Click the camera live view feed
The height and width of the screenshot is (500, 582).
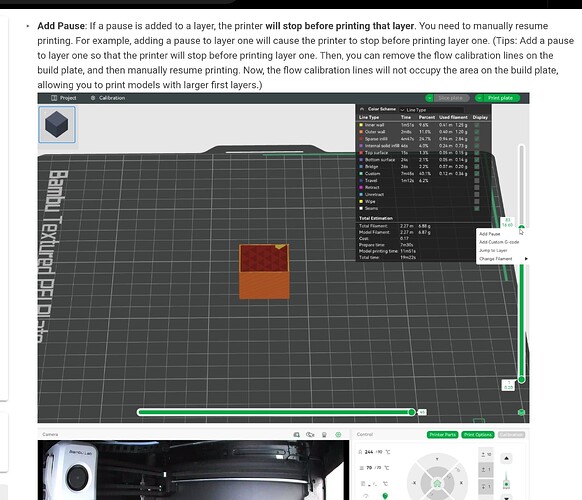coord(193,470)
